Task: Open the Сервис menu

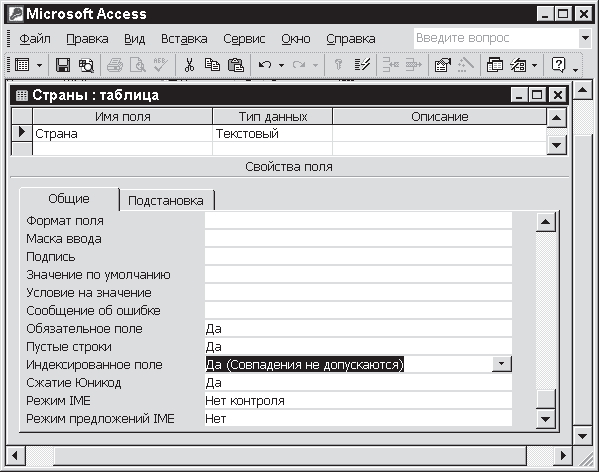Action: coord(244,39)
